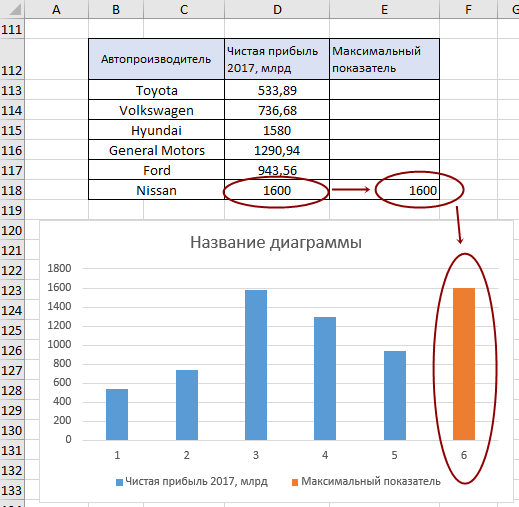Click the cell with value 533,89
Screen dimensions: 519x507
277,90
